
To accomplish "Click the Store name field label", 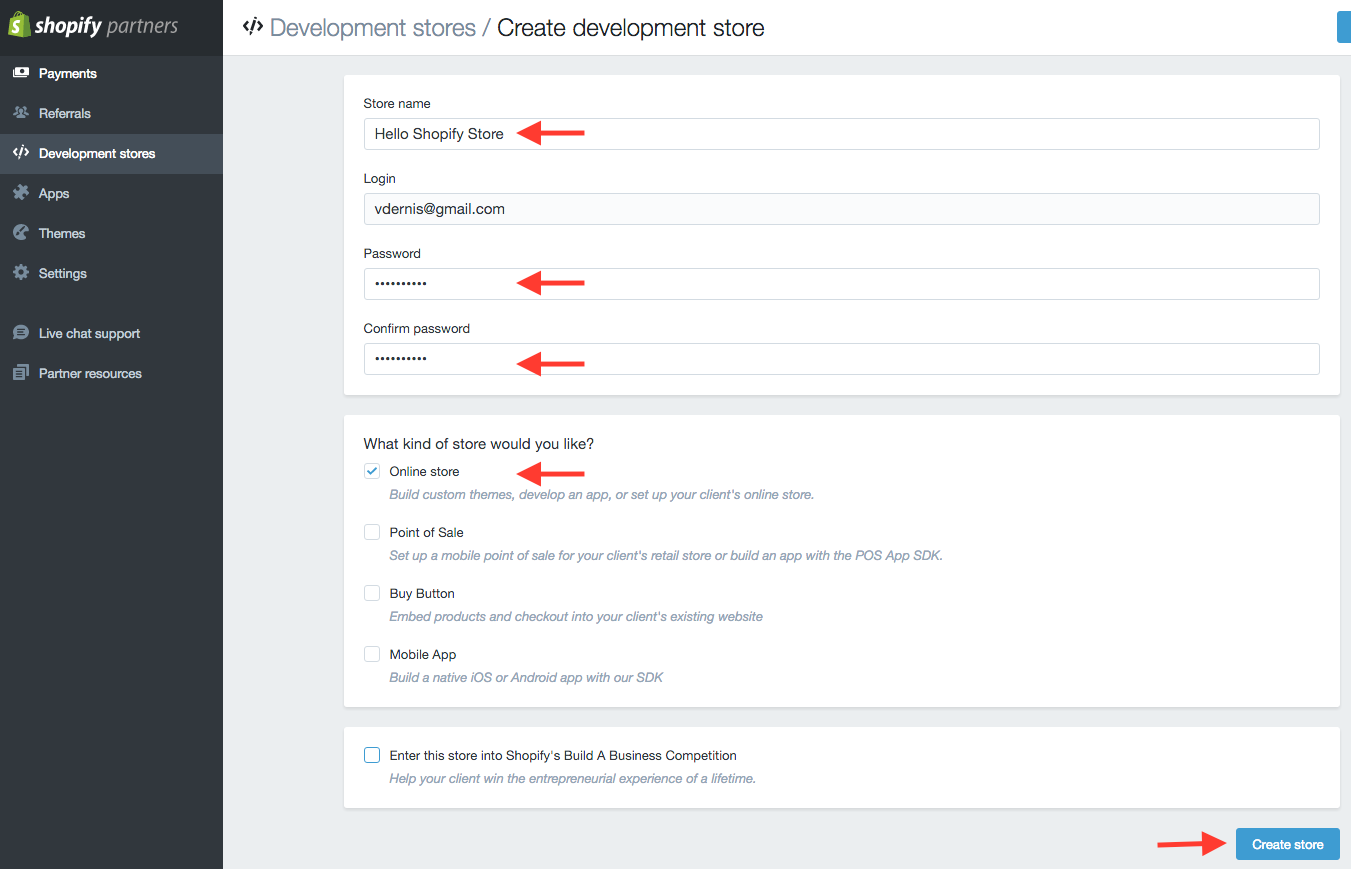I will [397, 103].
